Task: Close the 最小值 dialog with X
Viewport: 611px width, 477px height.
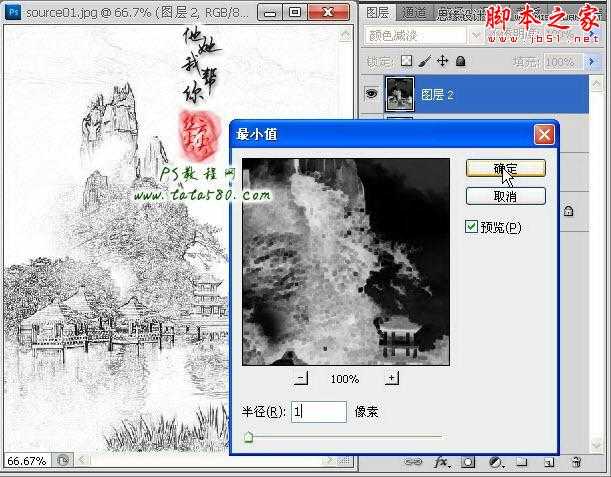Action: [544, 135]
